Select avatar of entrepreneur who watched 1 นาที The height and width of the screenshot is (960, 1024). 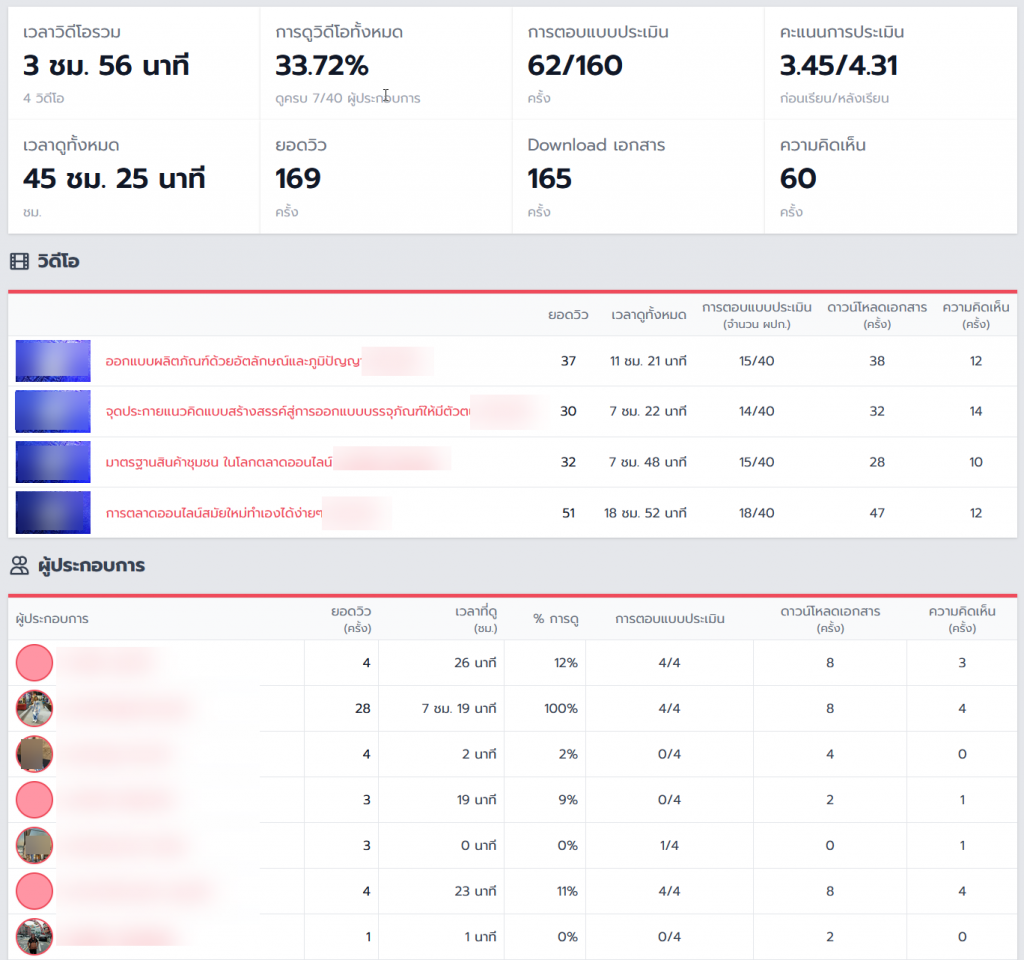(35, 937)
